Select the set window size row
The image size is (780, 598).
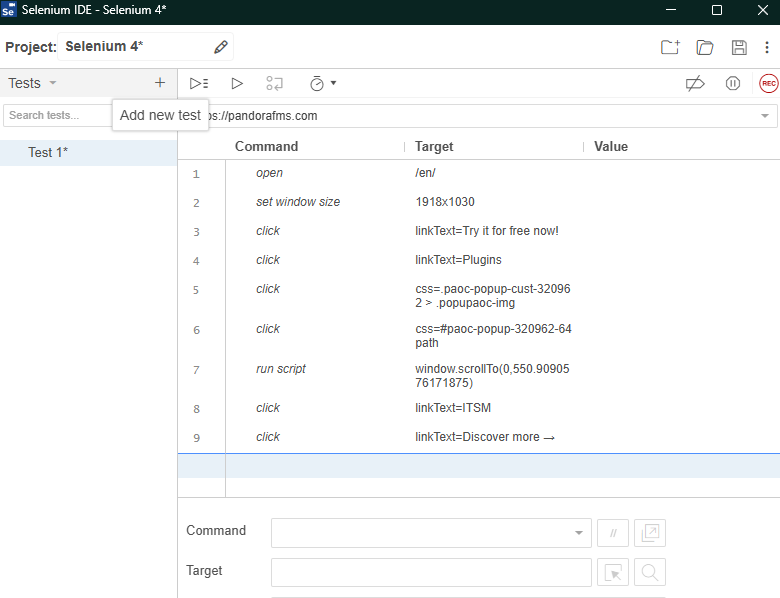(x=479, y=202)
